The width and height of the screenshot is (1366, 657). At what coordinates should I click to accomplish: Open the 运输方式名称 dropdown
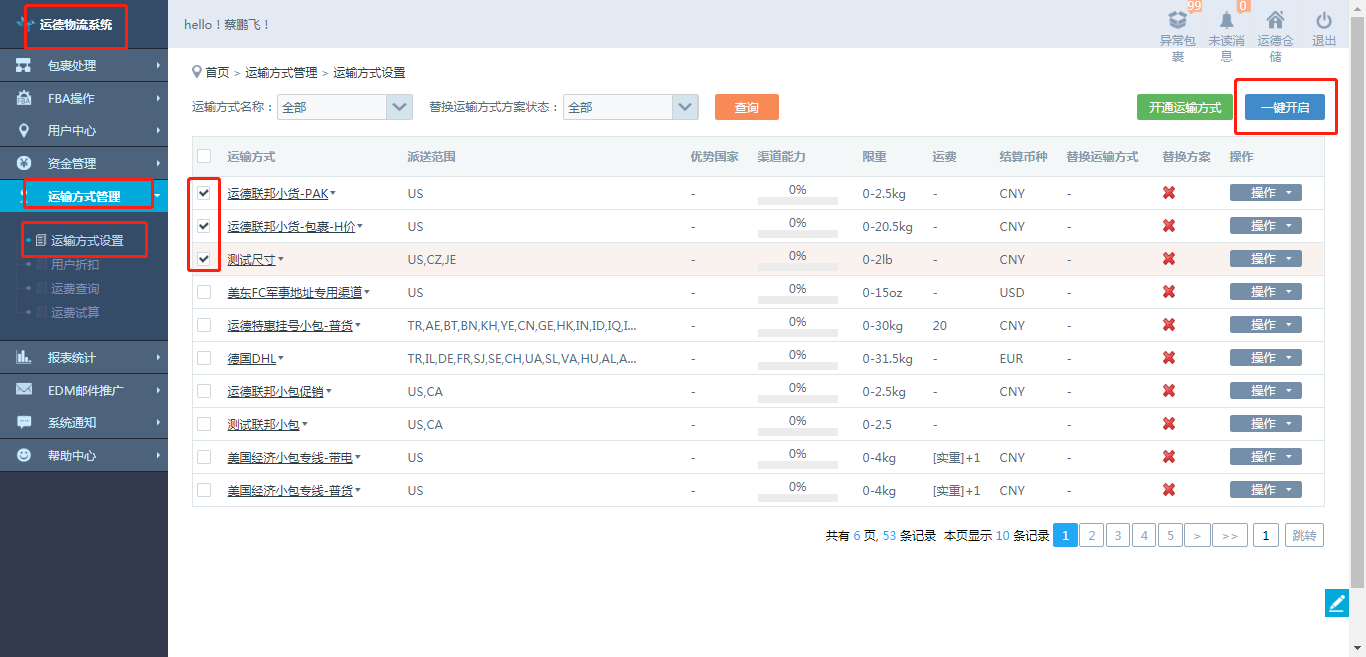click(399, 107)
